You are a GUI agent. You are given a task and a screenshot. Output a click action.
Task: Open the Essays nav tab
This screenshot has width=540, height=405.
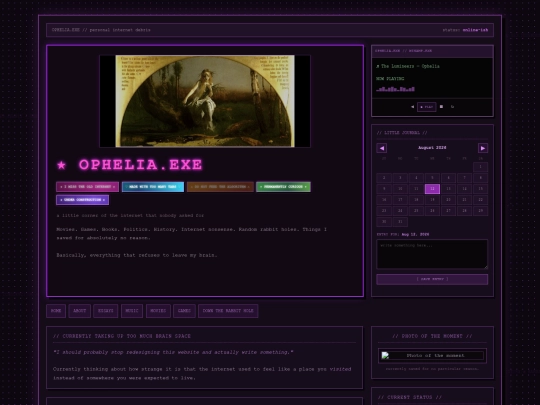105,311
